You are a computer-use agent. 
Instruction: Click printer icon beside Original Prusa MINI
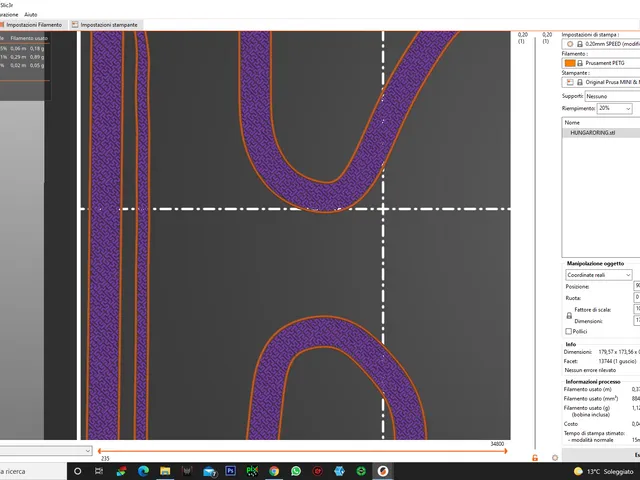point(570,82)
